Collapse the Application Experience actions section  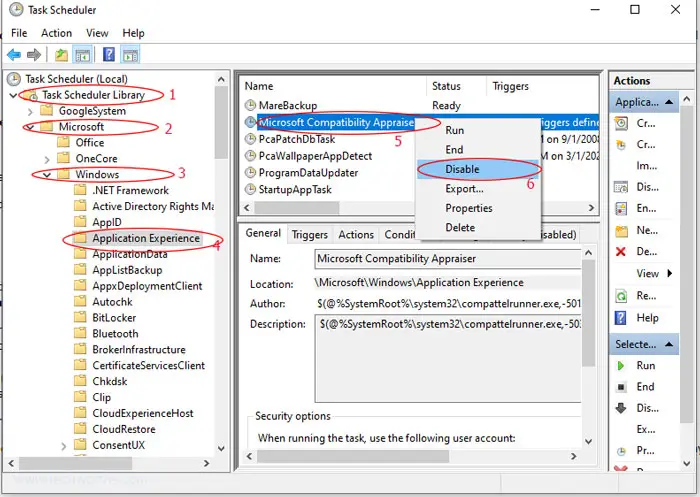tap(669, 102)
